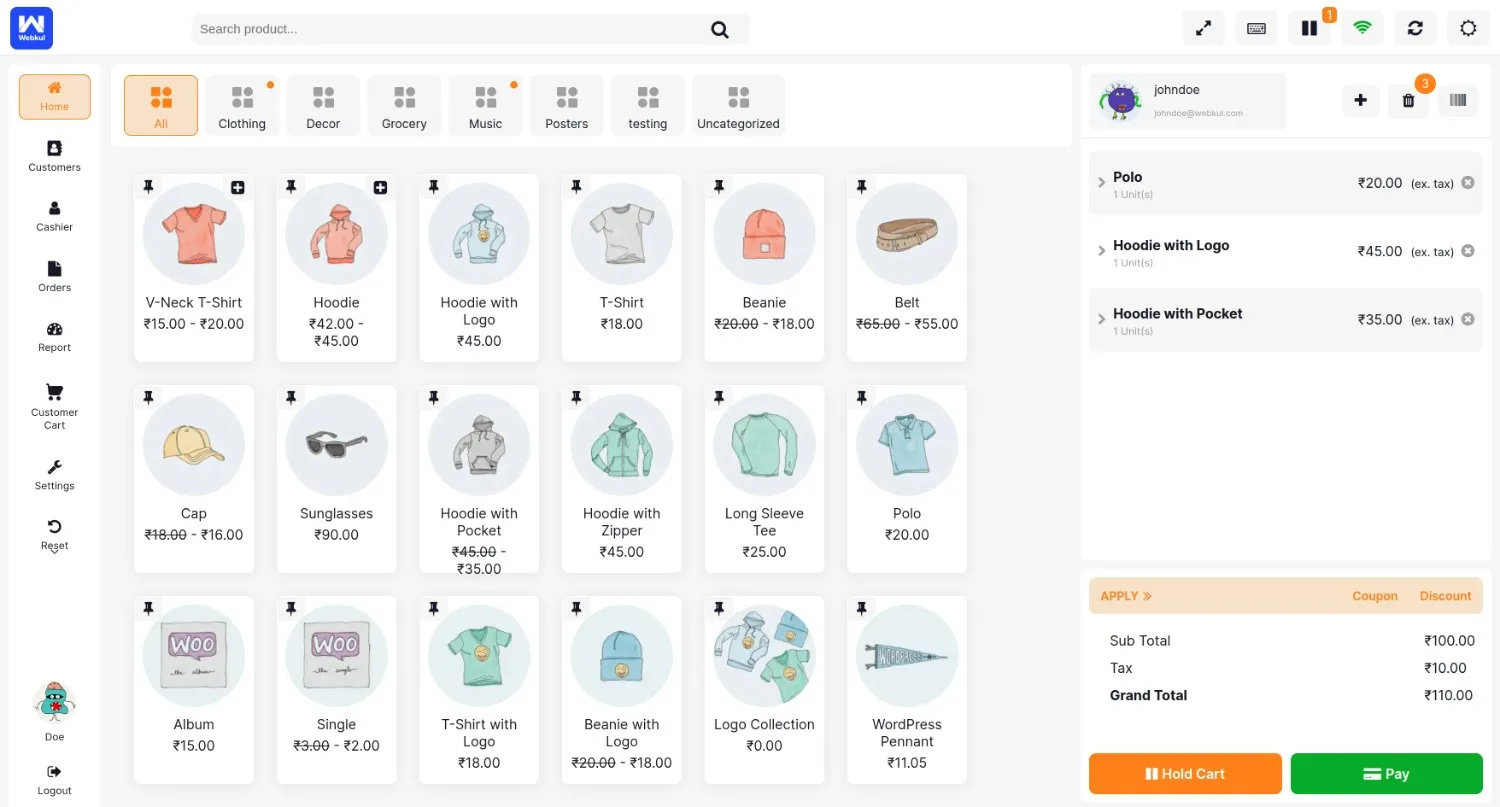
Task: Remove Polo from cart
Action: (x=1467, y=182)
